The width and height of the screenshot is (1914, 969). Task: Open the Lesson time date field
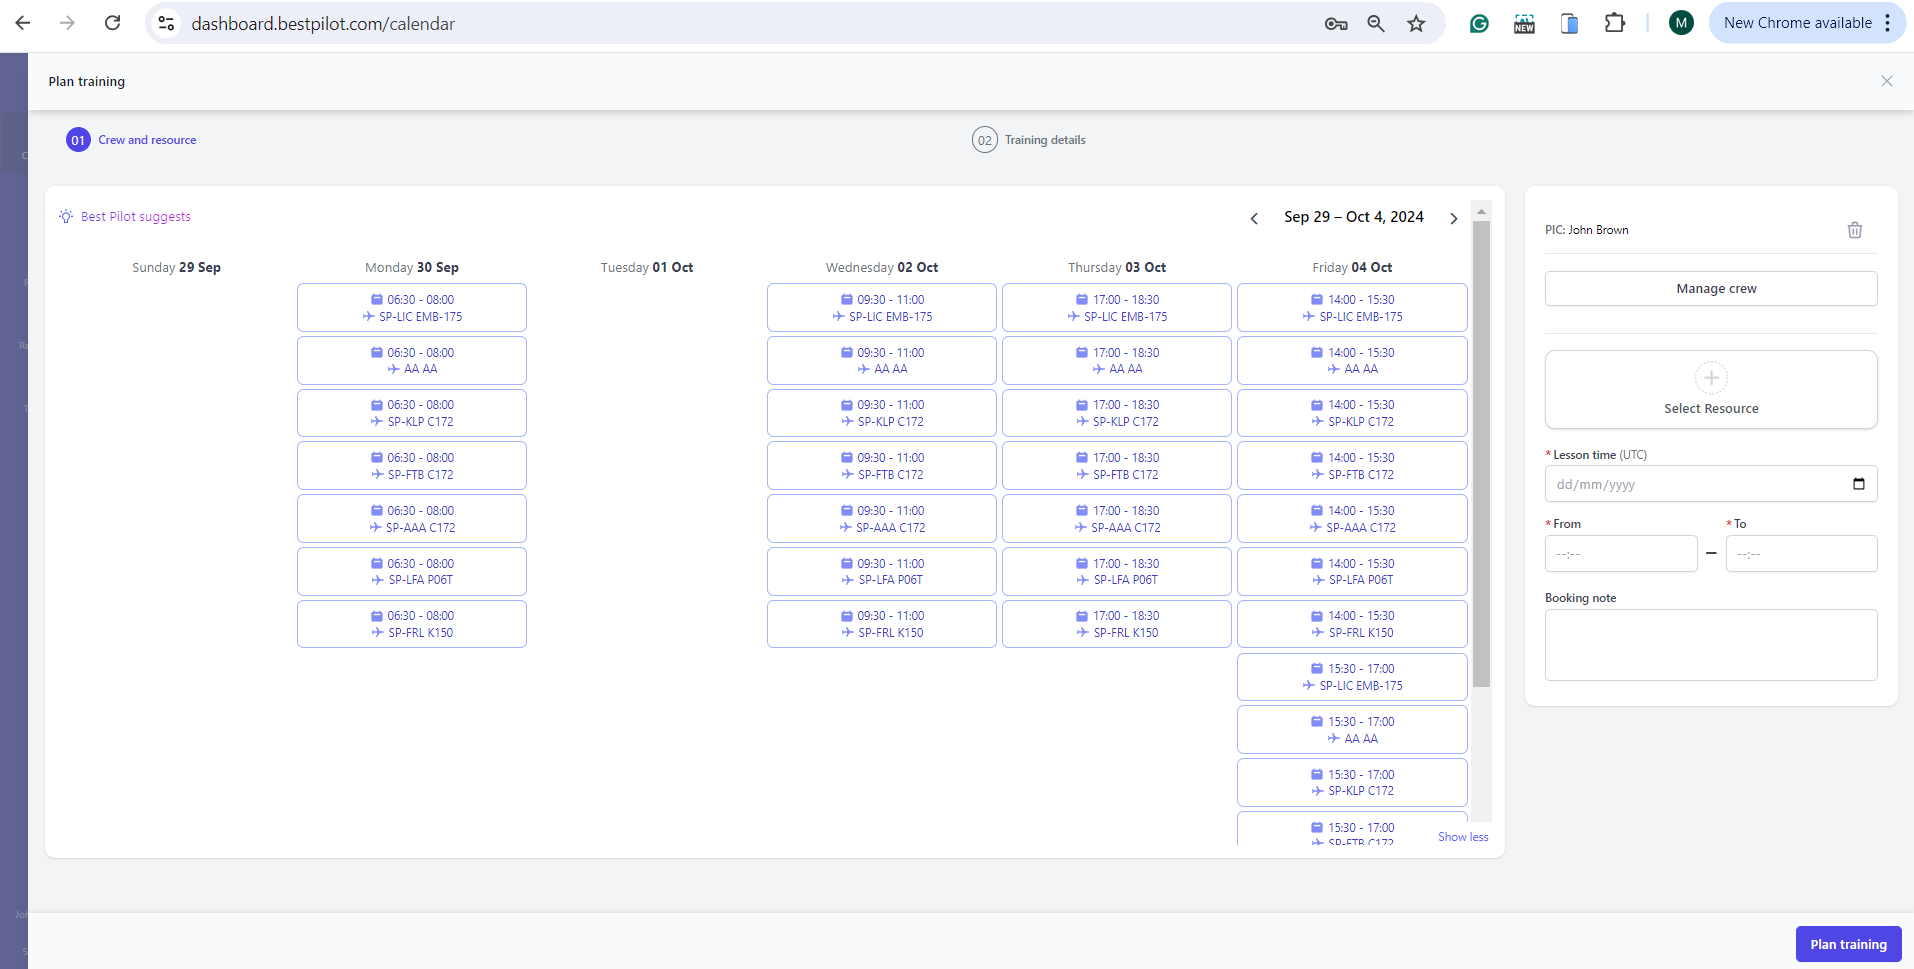point(1711,484)
